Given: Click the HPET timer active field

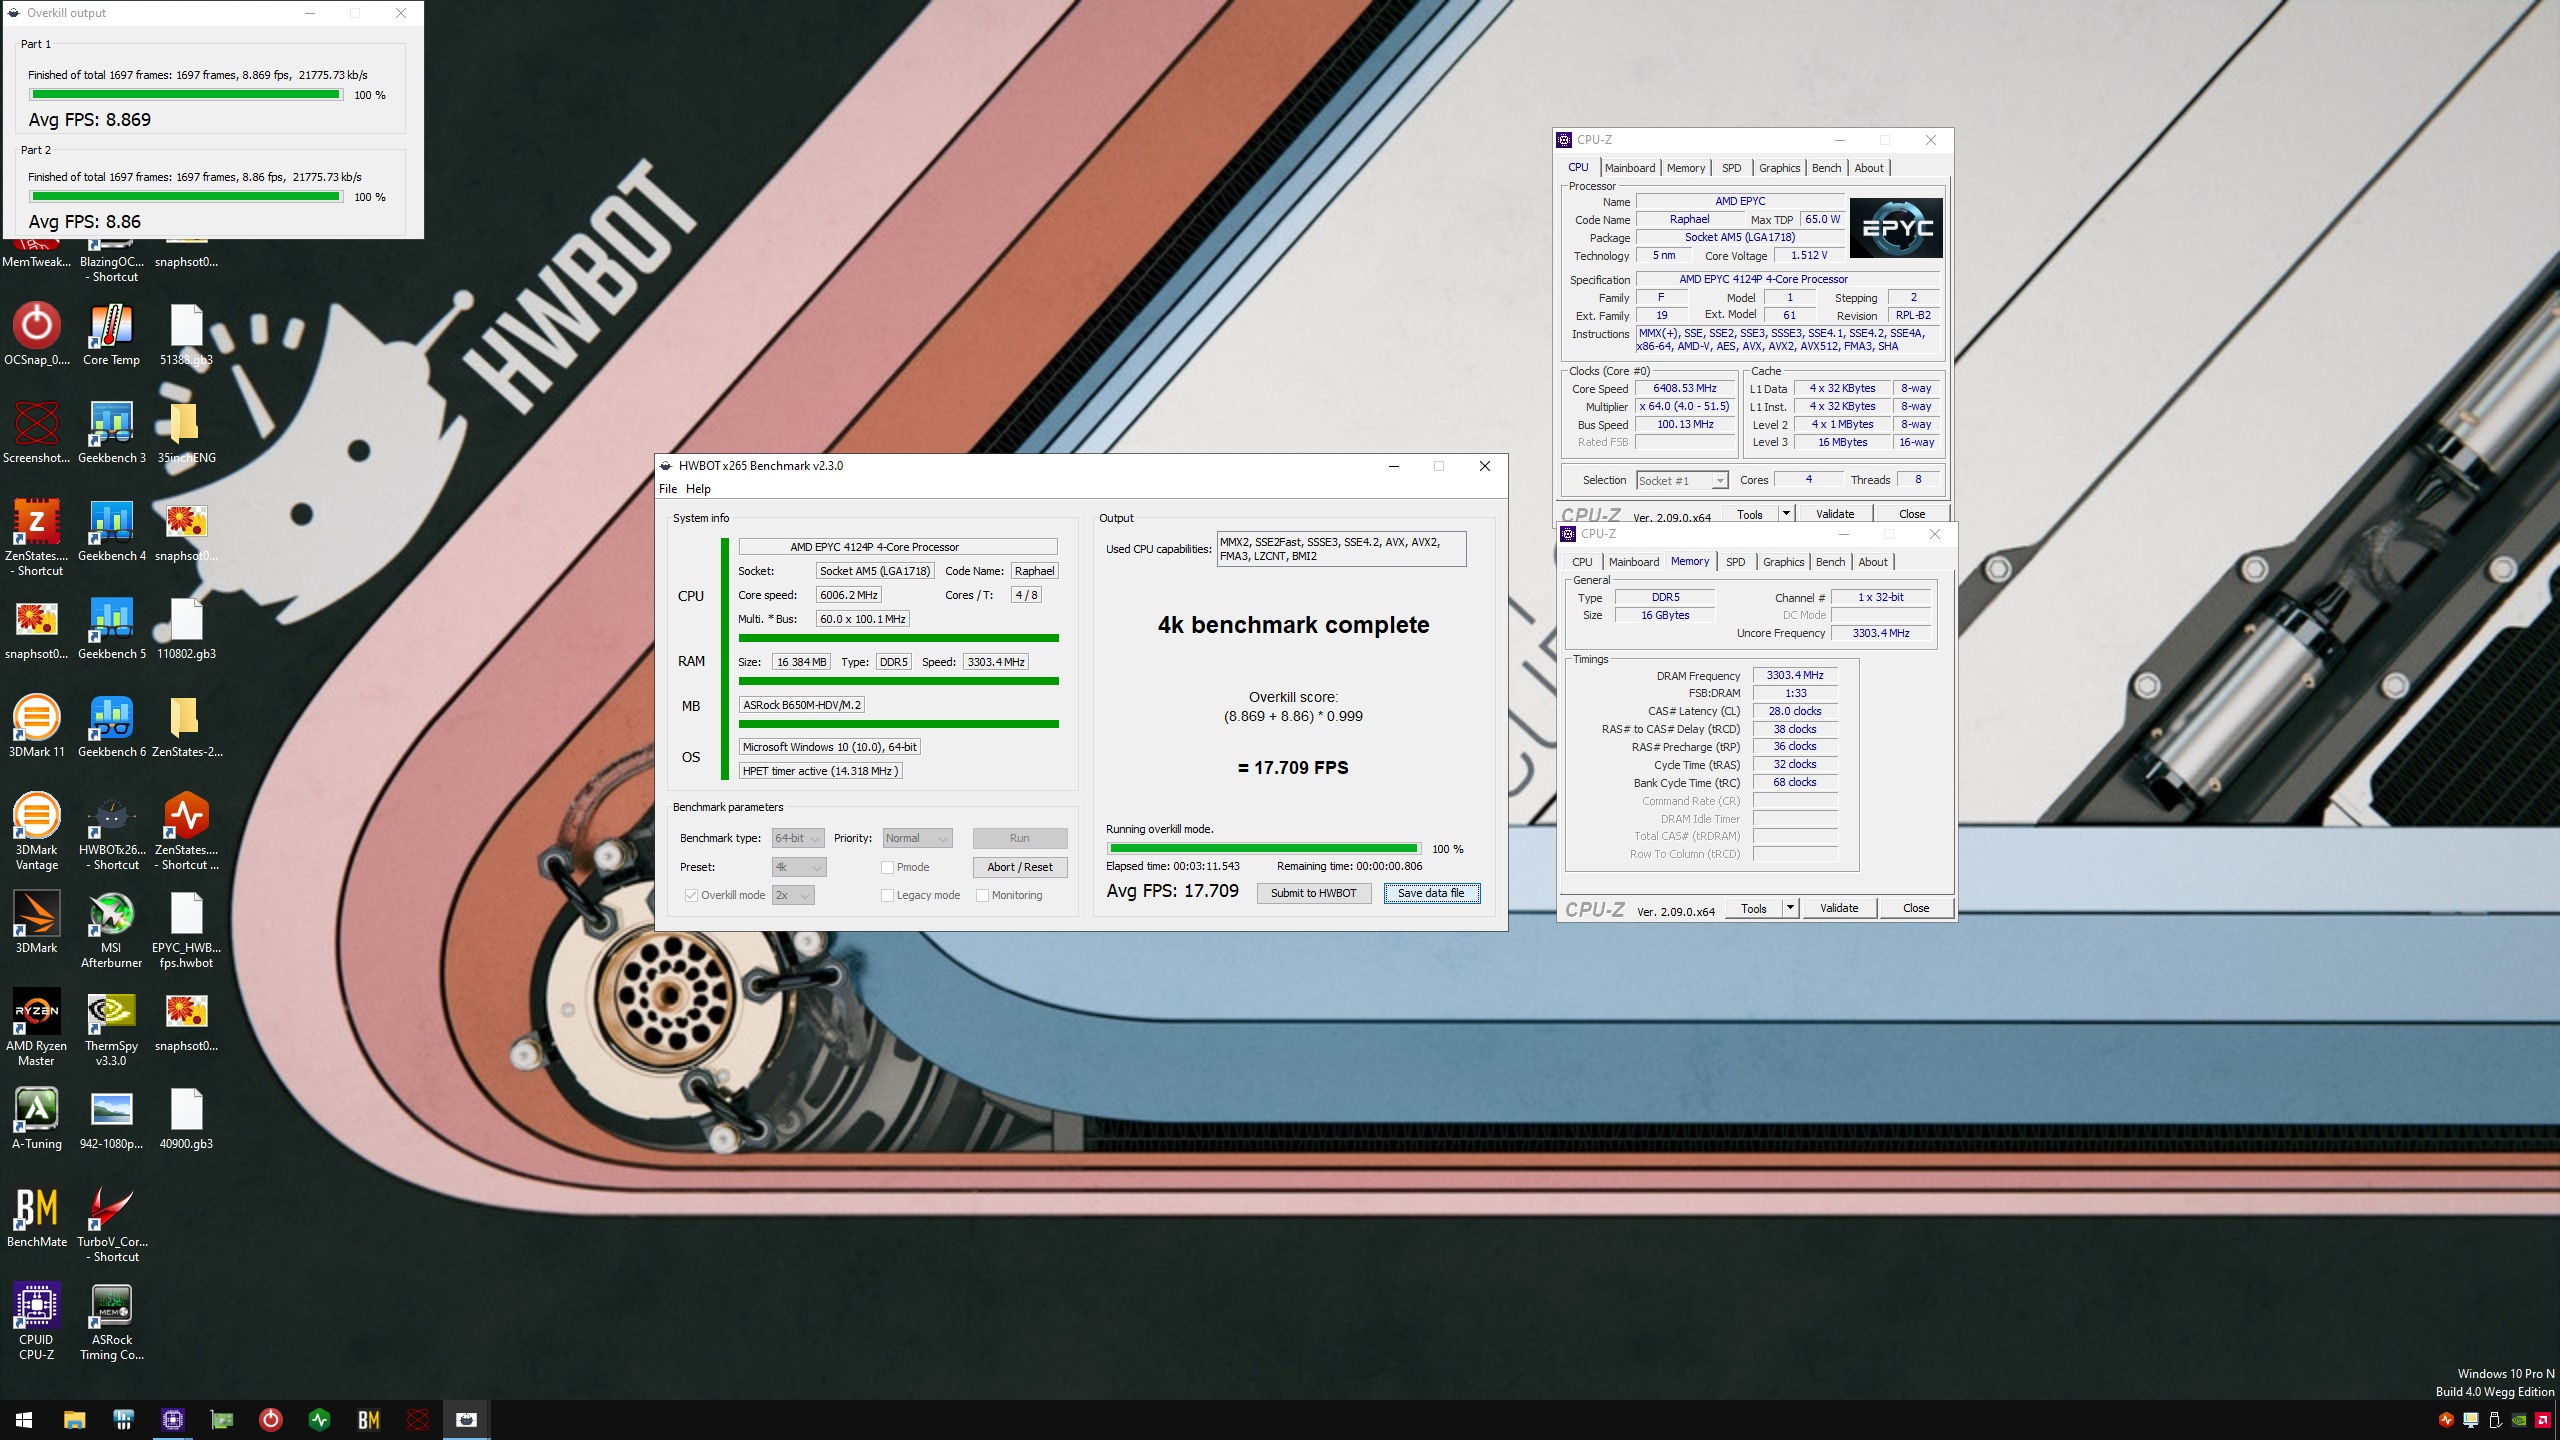Looking at the screenshot, I should [x=821, y=771].
